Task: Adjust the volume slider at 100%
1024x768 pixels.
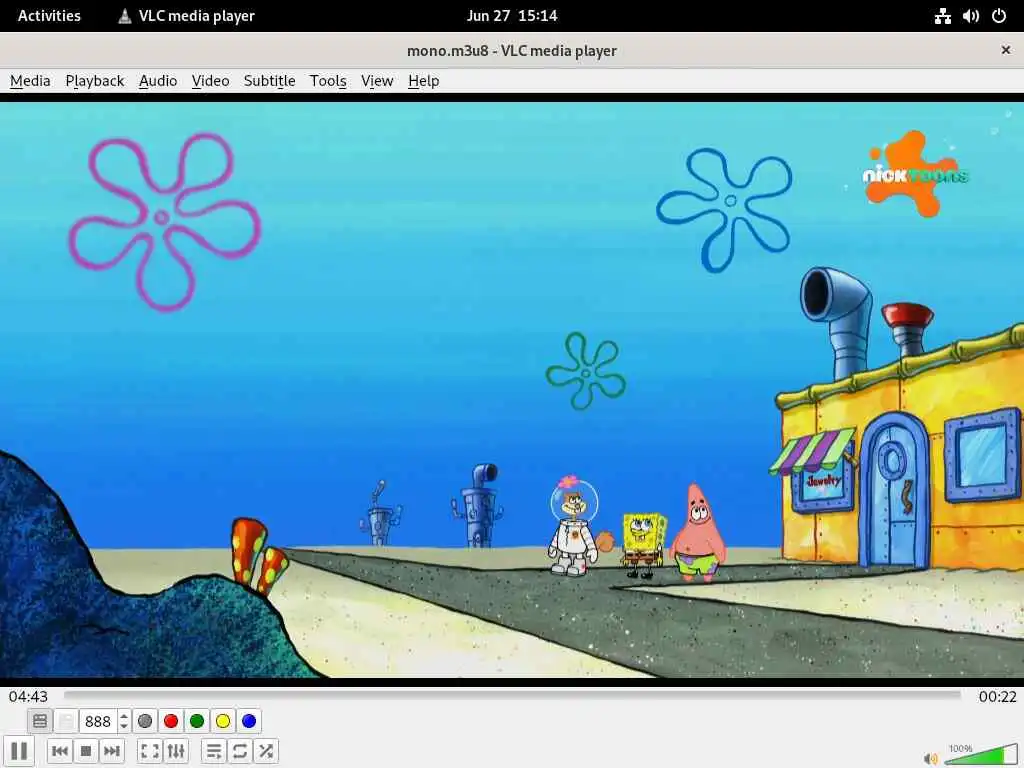Action: pyautogui.click(x=980, y=754)
